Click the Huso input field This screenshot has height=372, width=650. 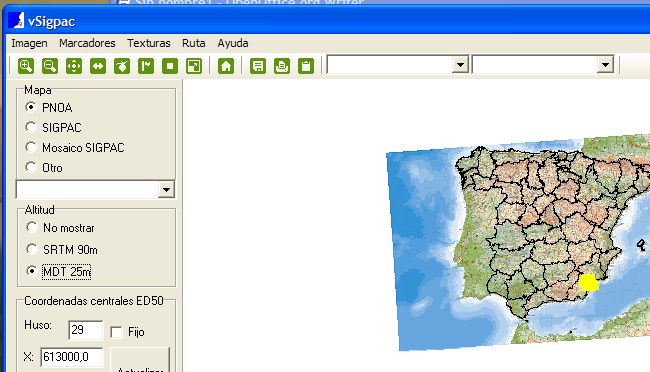point(85,330)
